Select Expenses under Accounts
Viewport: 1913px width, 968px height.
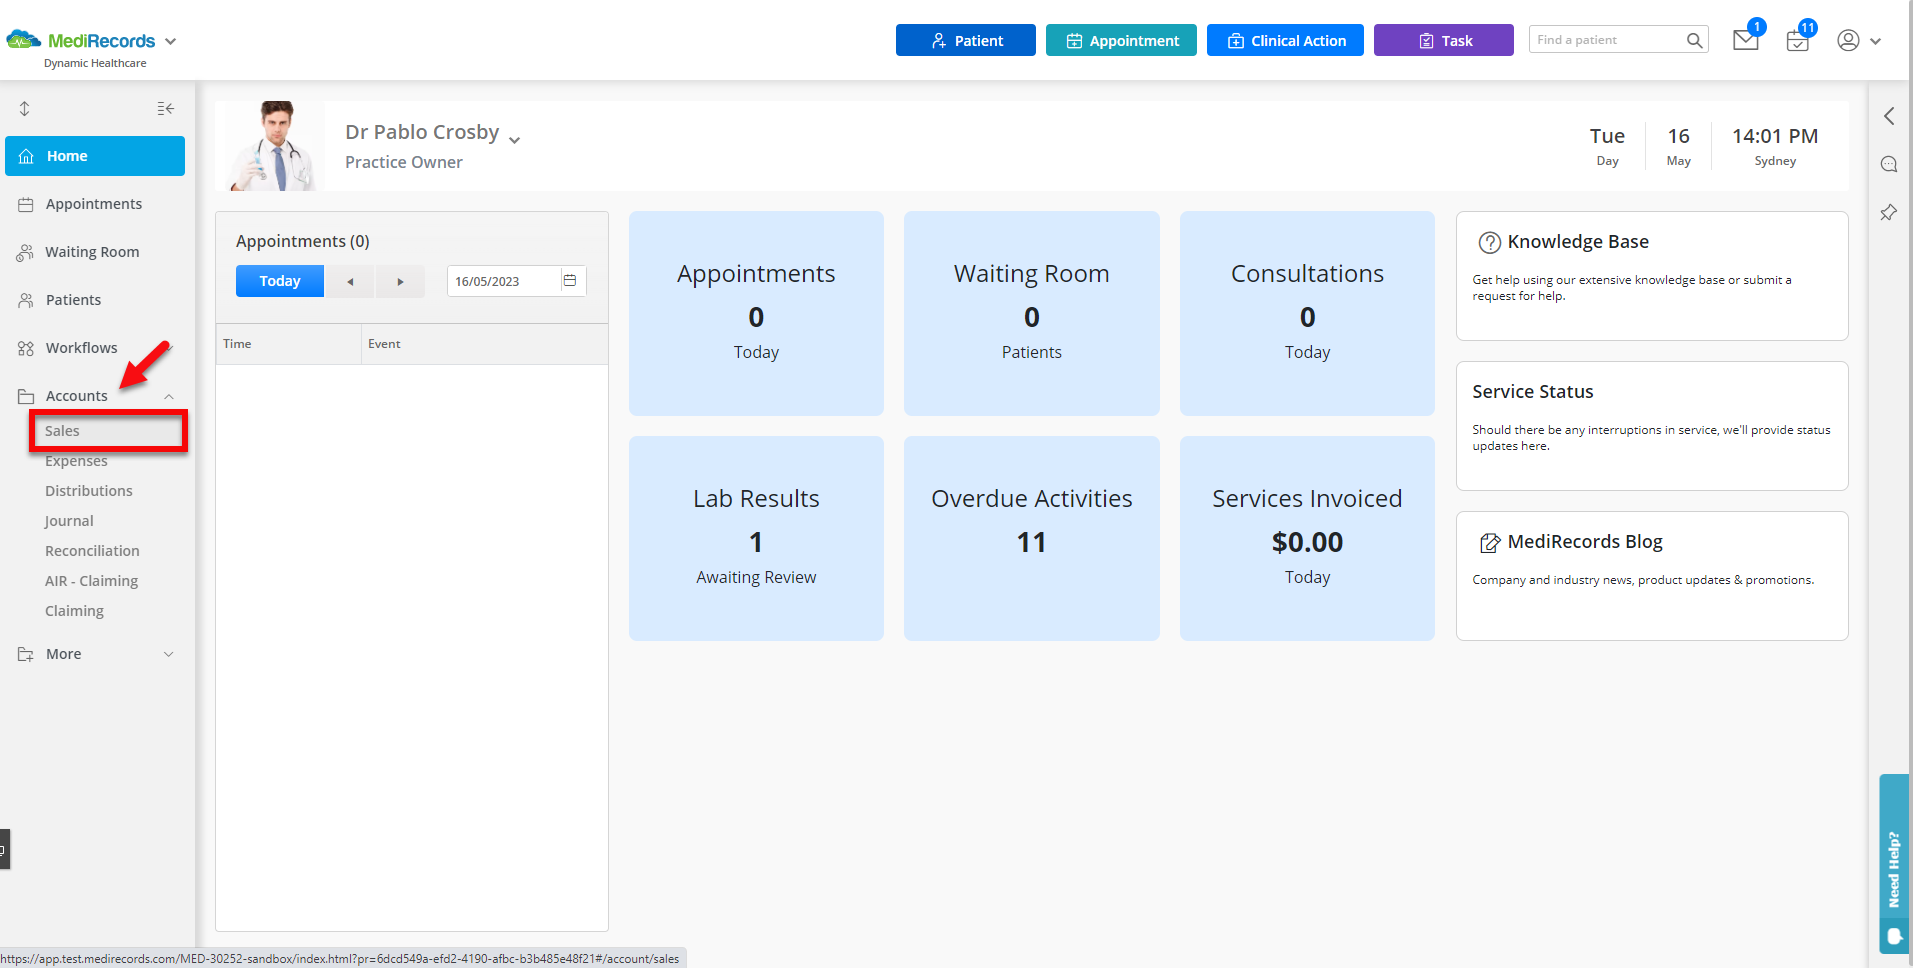[x=76, y=461]
